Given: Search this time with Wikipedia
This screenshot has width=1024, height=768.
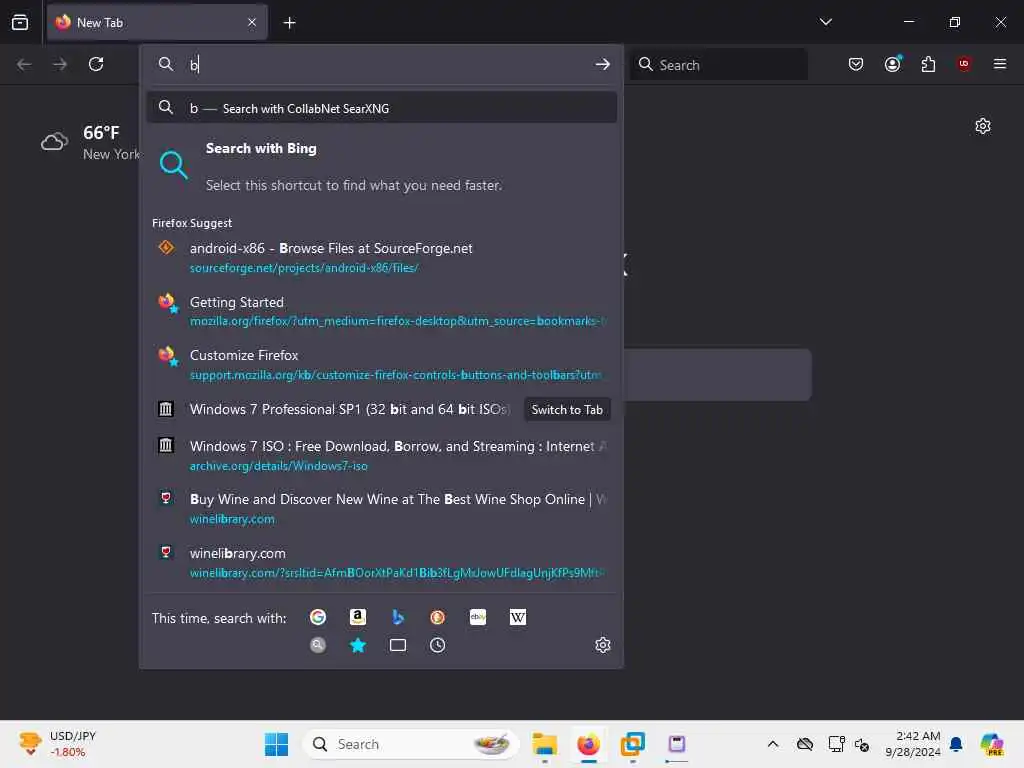Looking at the screenshot, I should click(518, 617).
